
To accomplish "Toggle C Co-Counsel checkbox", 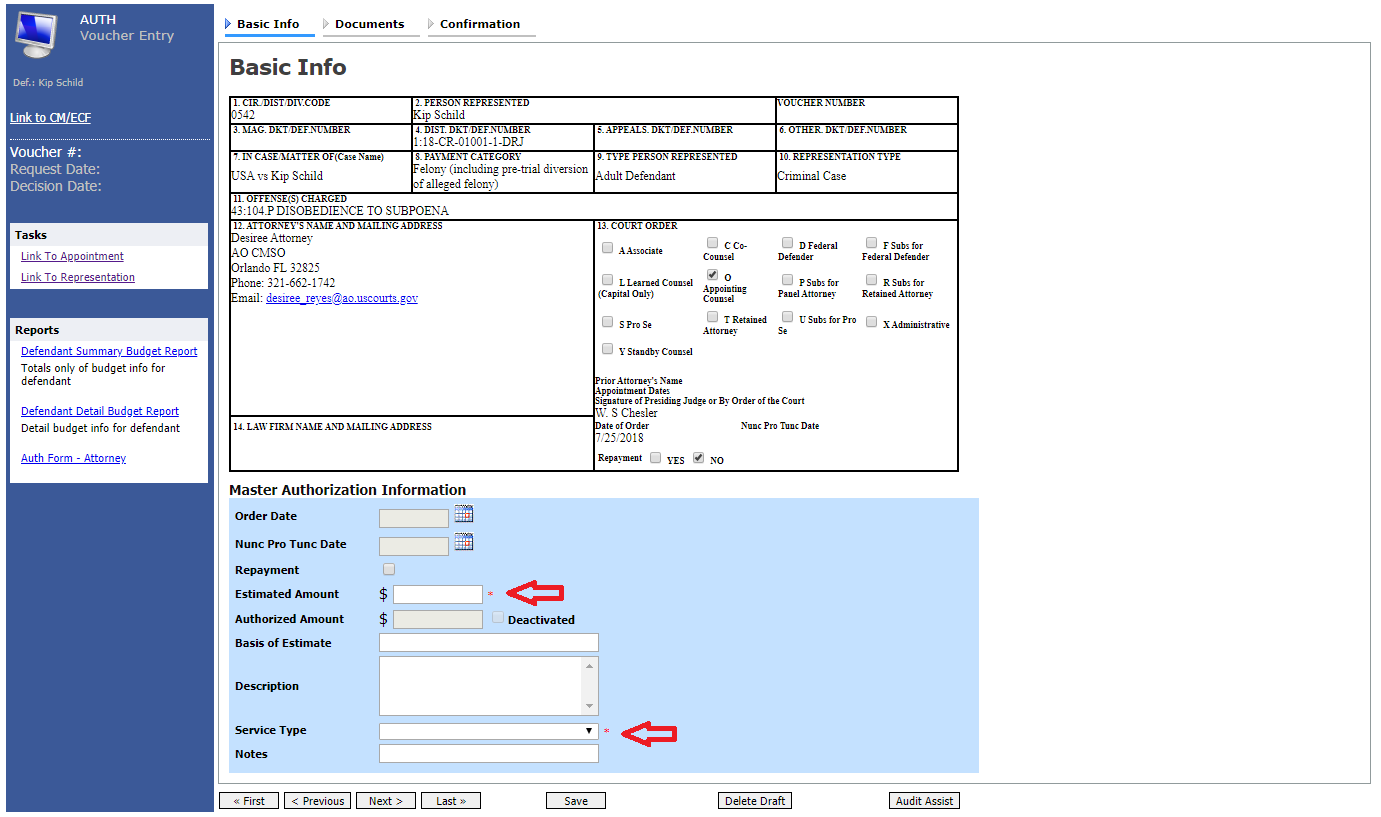I will pyautogui.click(x=712, y=242).
